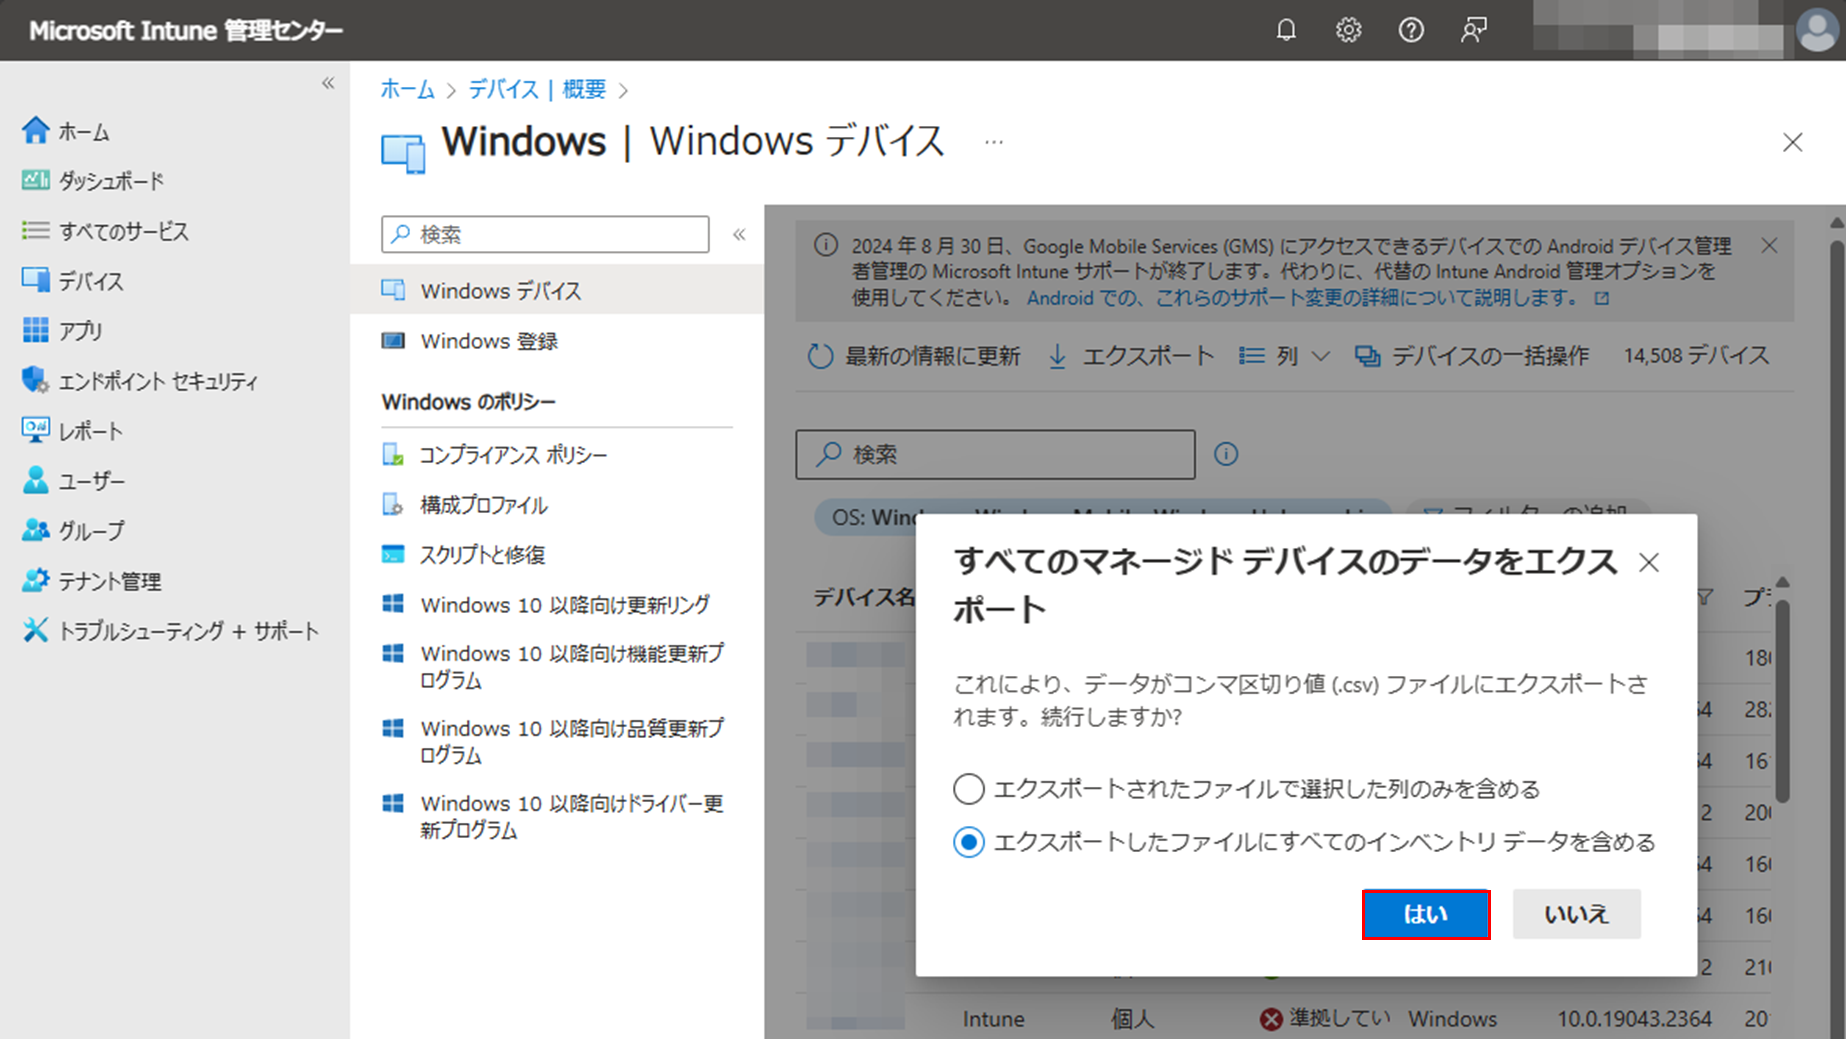
Task: Open the 列 columns dropdown
Action: pos(1284,356)
